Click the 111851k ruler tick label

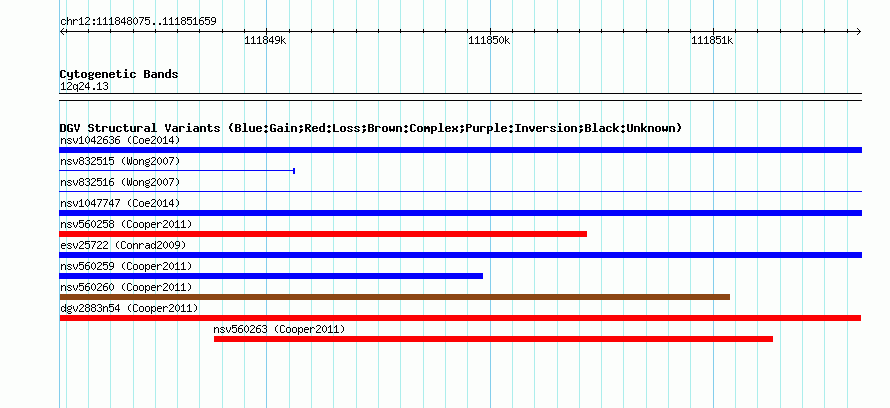(712, 41)
